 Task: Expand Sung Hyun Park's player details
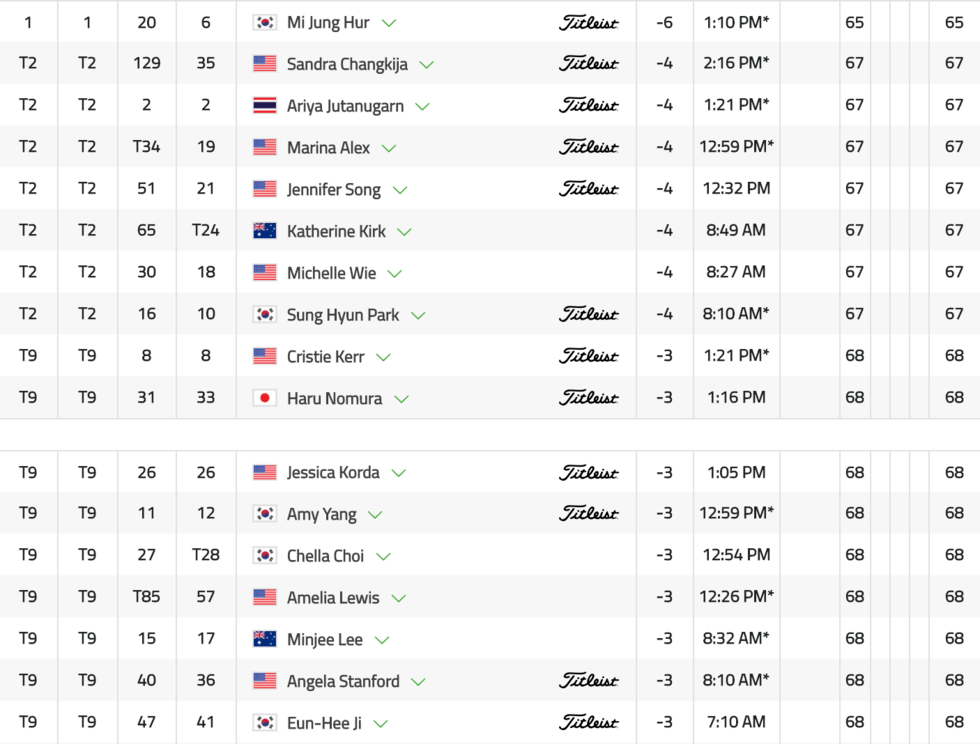click(x=418, y=315)
